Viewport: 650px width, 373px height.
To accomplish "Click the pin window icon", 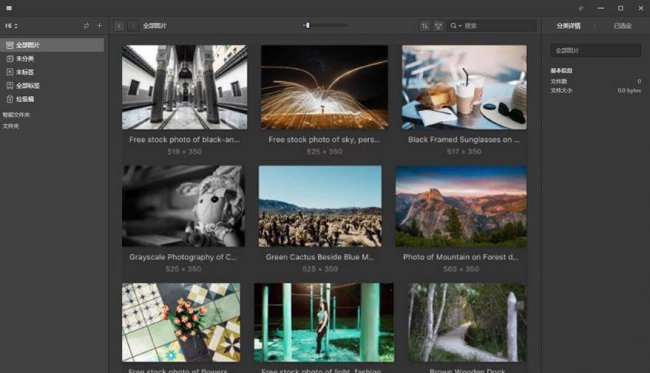I will click(x=581, y=8).
